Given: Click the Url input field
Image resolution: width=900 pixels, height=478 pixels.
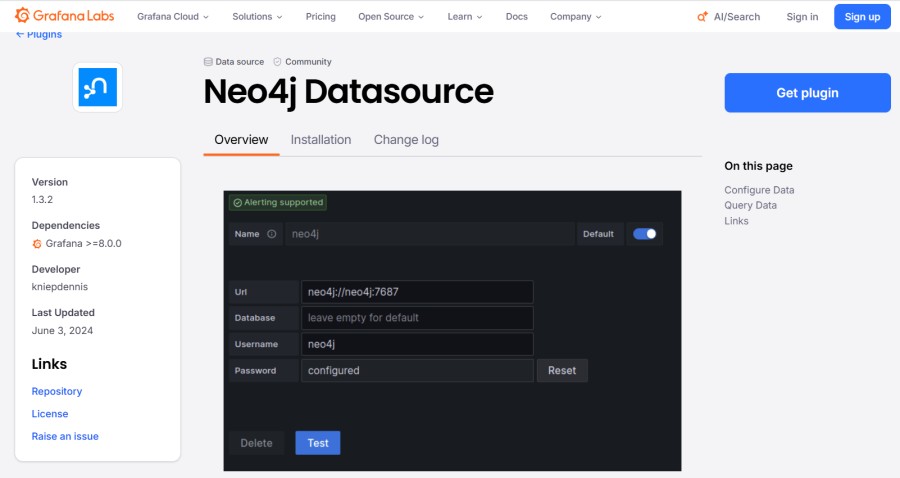Looking at the screenshot, I should coord(417,292).
